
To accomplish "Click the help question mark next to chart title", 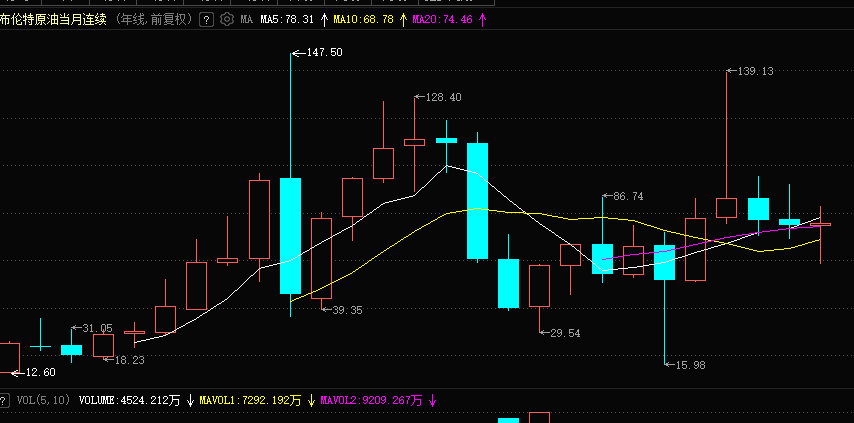I will coord(206,19).
